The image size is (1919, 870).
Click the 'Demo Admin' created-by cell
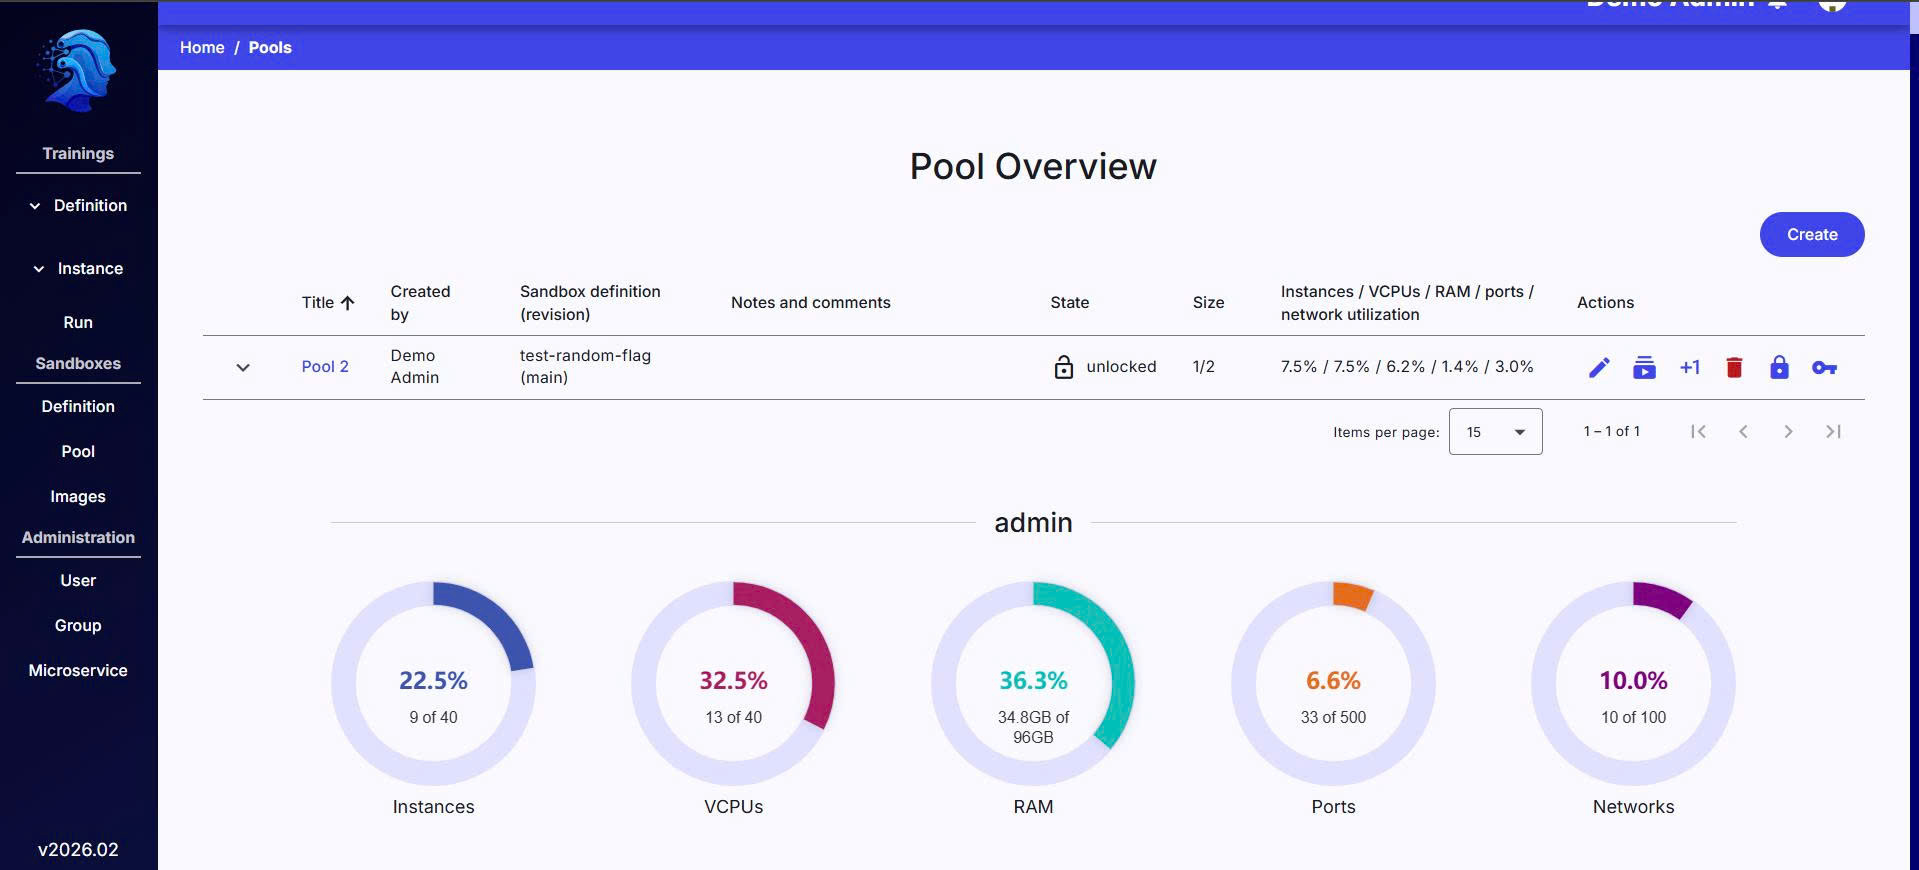415,367
